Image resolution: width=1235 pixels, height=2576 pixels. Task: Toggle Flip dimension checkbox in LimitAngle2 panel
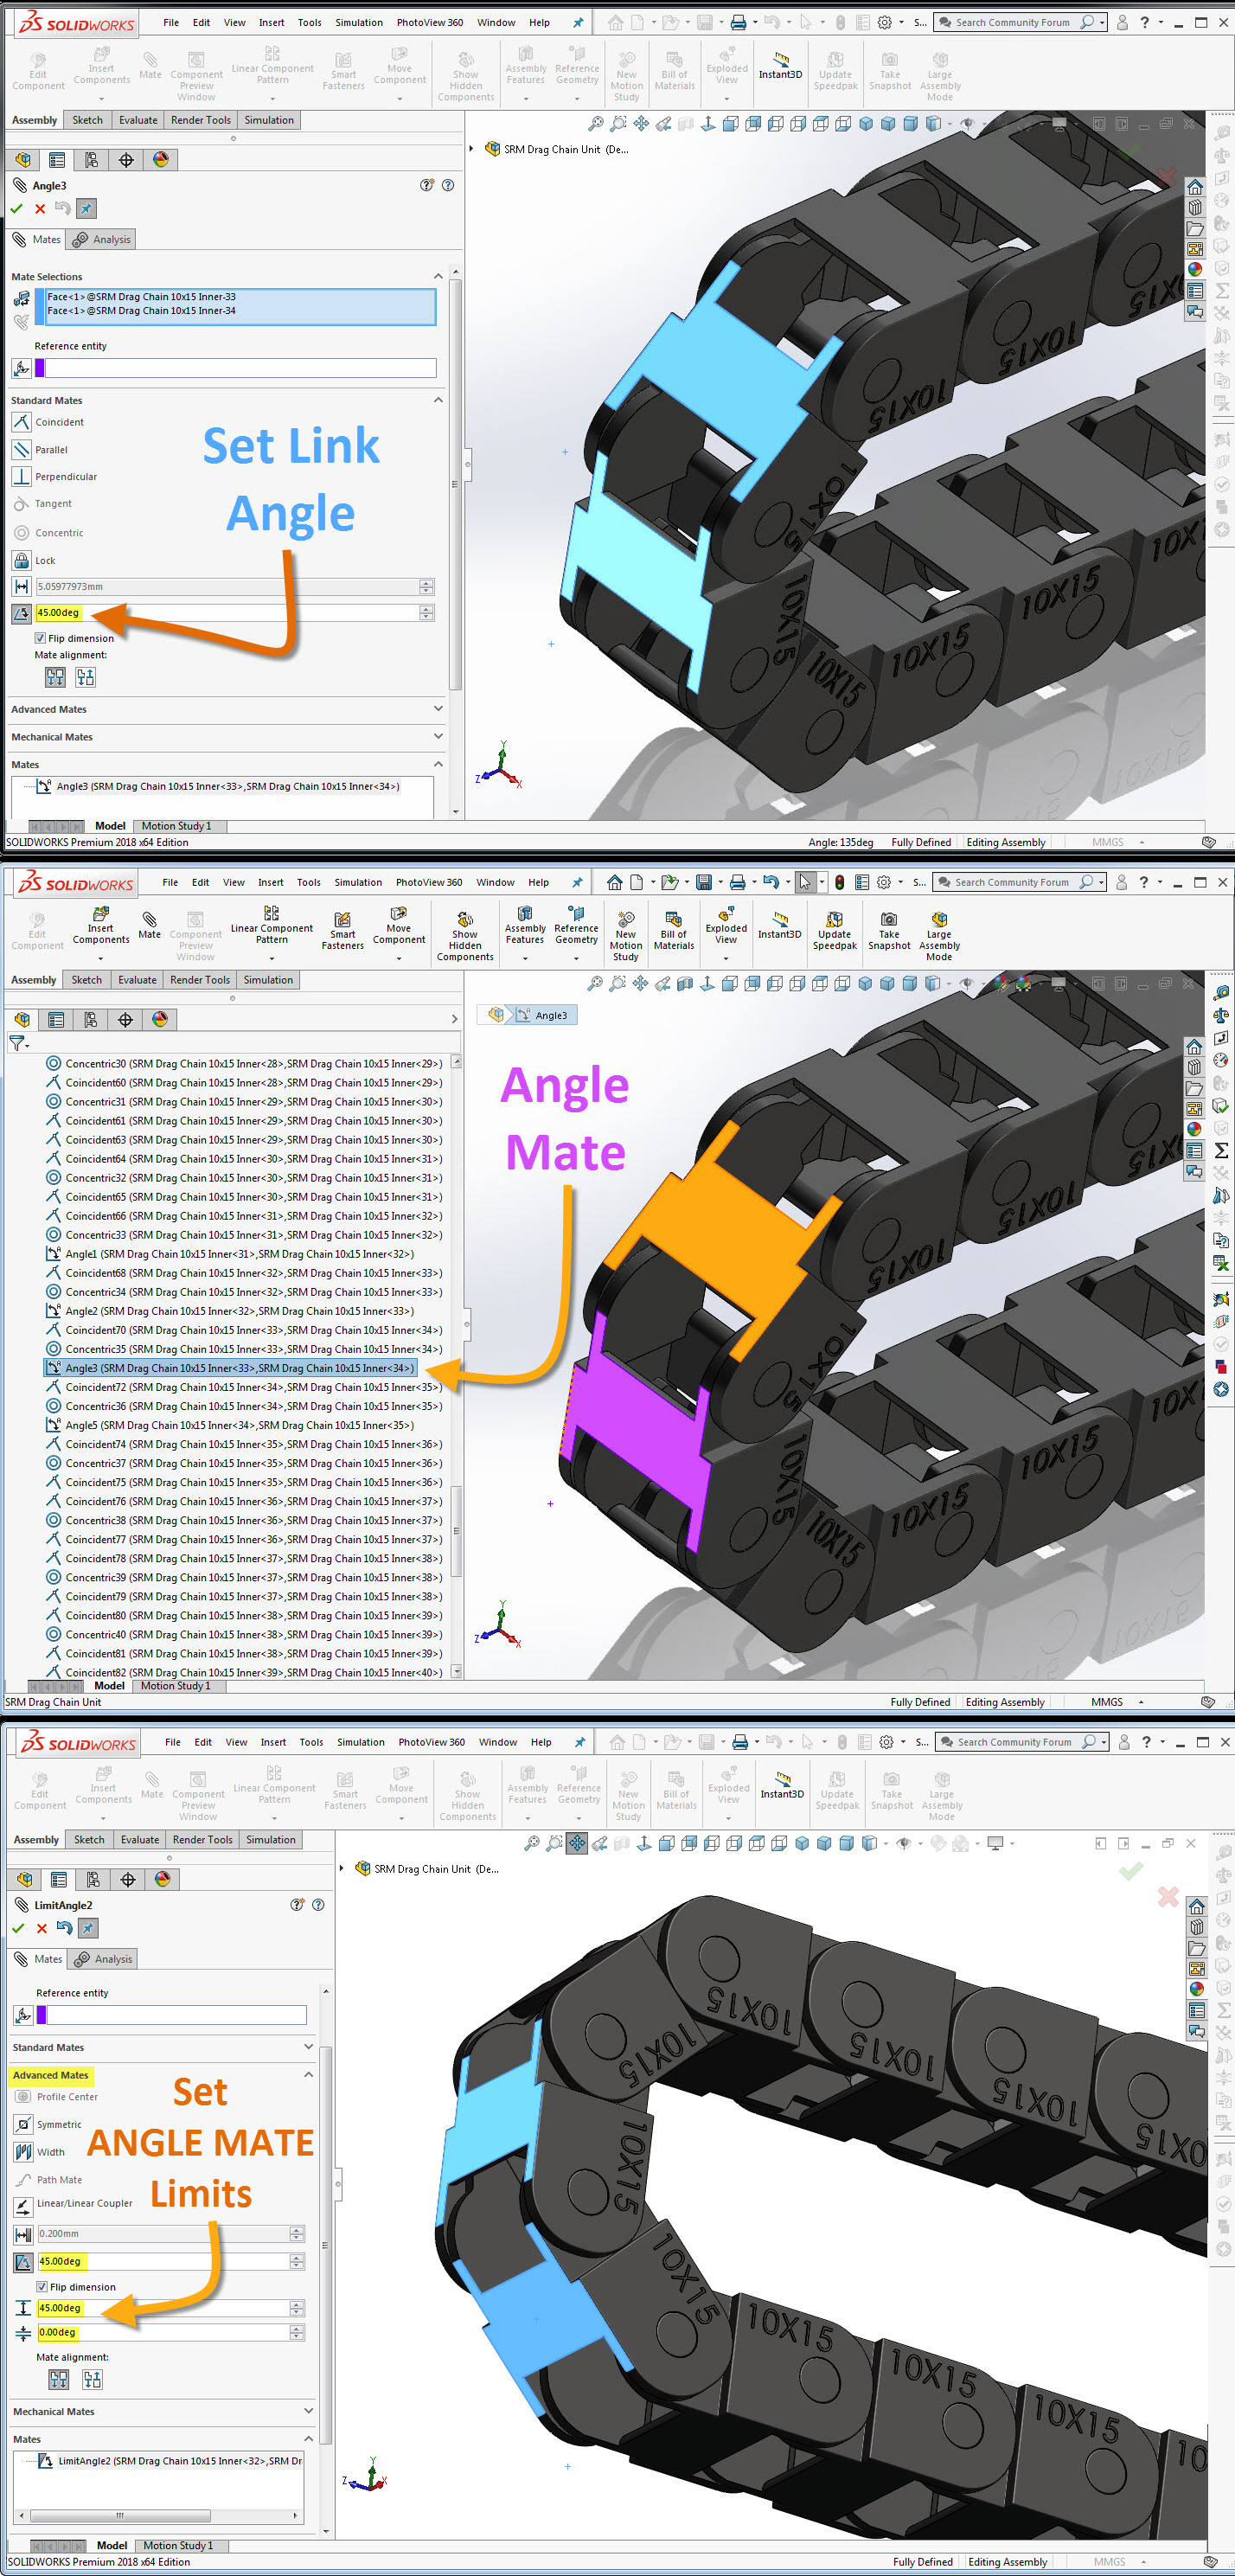[x=42, y=2287]
